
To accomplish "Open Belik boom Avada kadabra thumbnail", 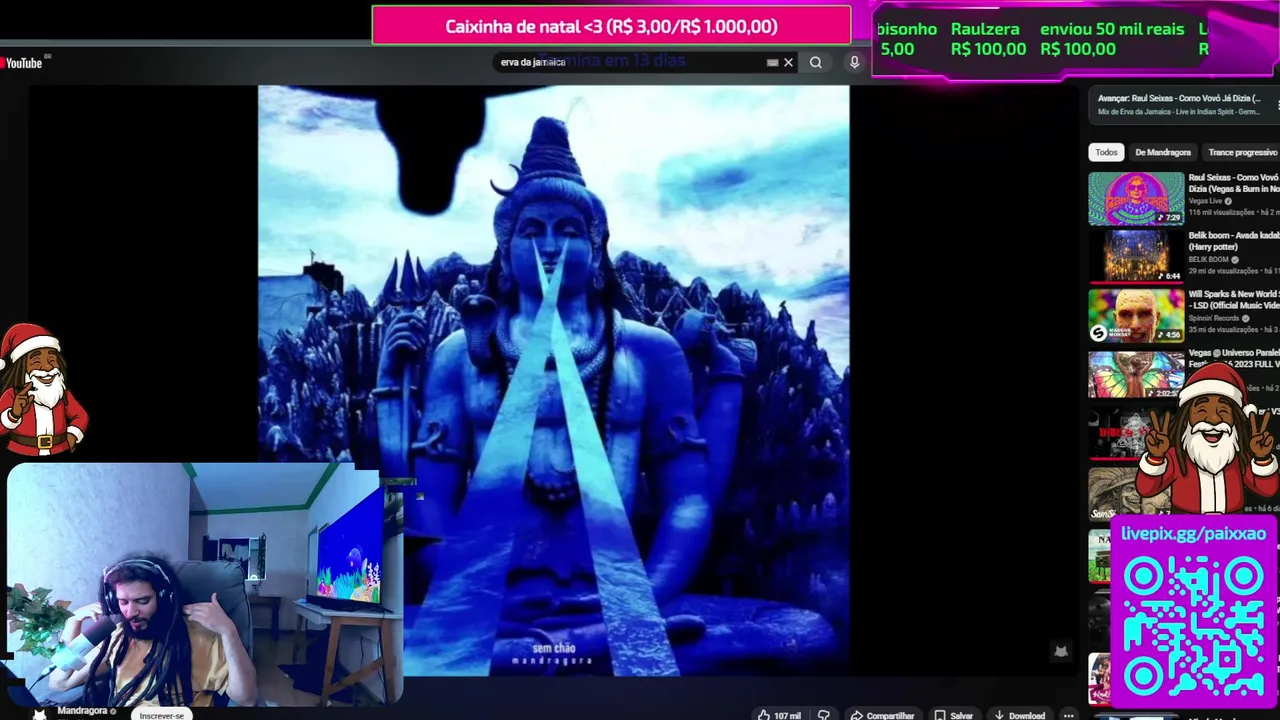I will point(1136,256).
